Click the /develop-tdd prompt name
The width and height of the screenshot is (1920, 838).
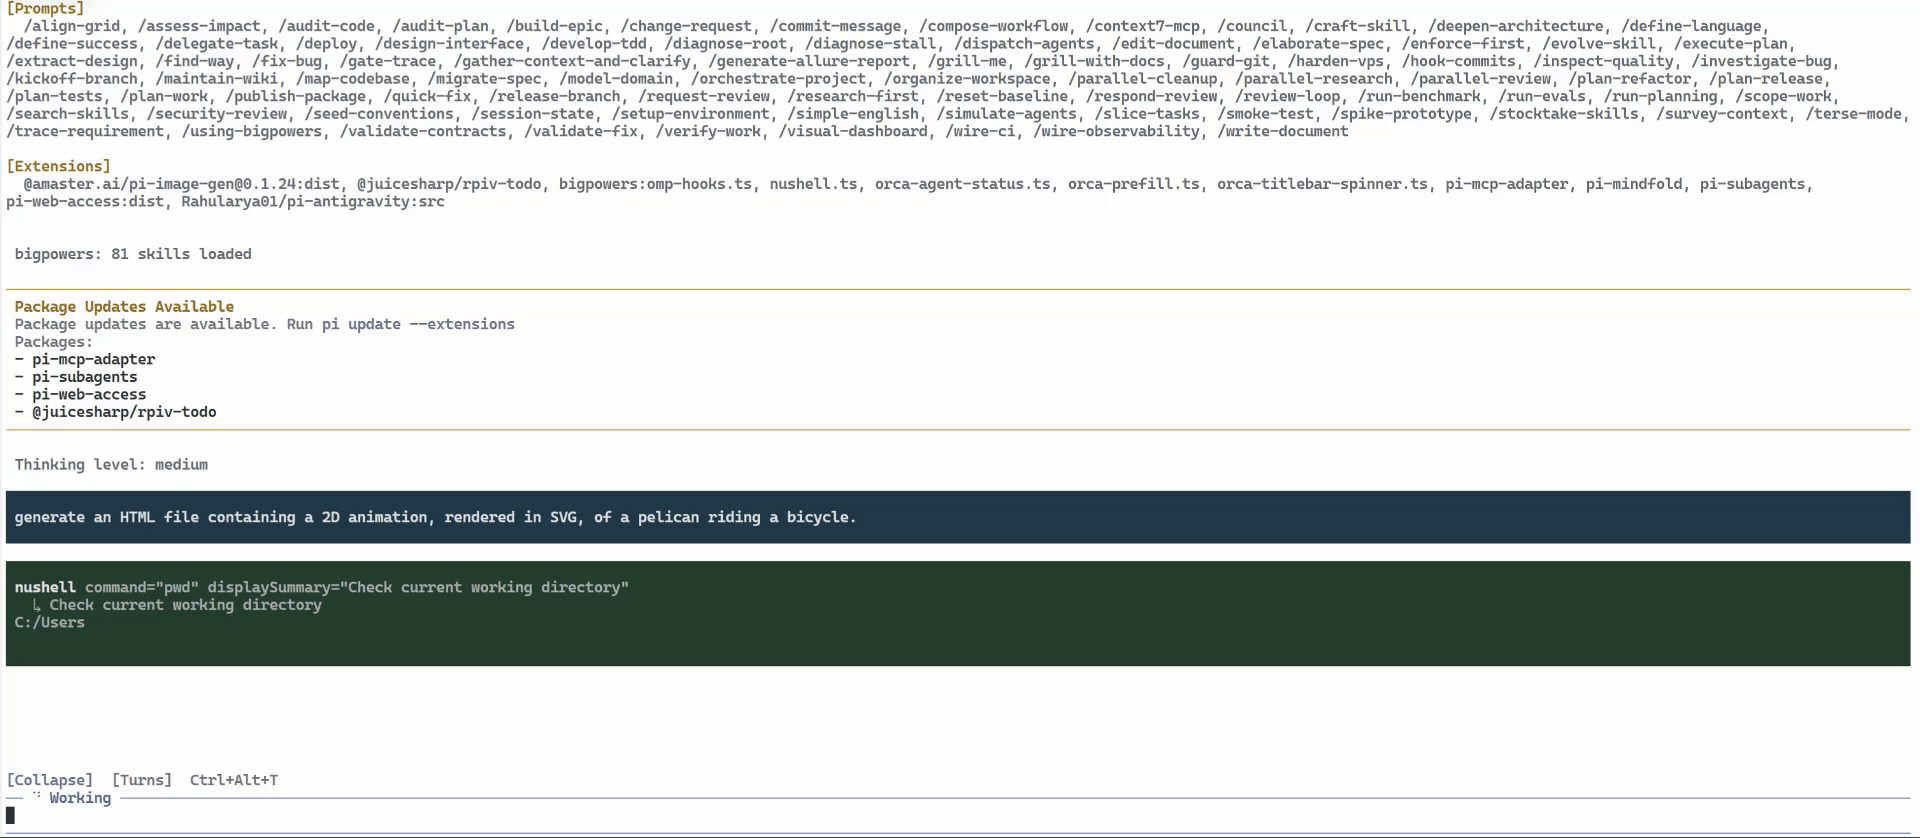coord(594,44)
